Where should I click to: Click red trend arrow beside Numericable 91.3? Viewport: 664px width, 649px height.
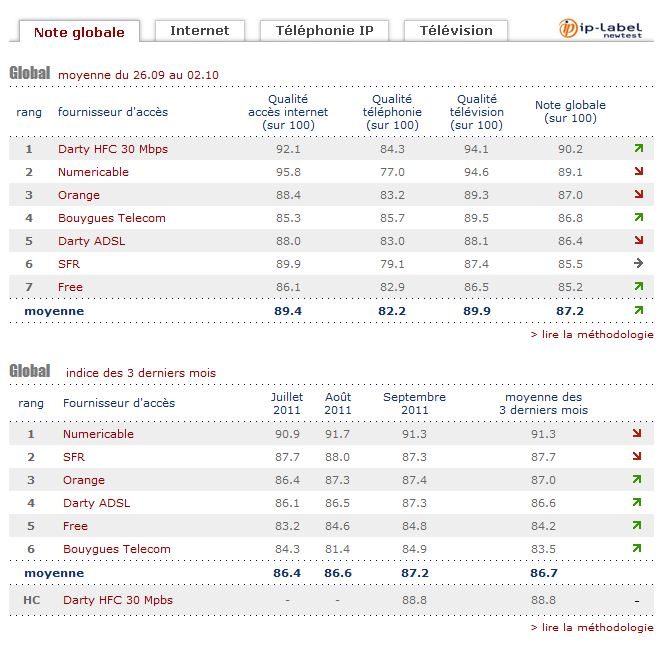click(x=637, y=434)
